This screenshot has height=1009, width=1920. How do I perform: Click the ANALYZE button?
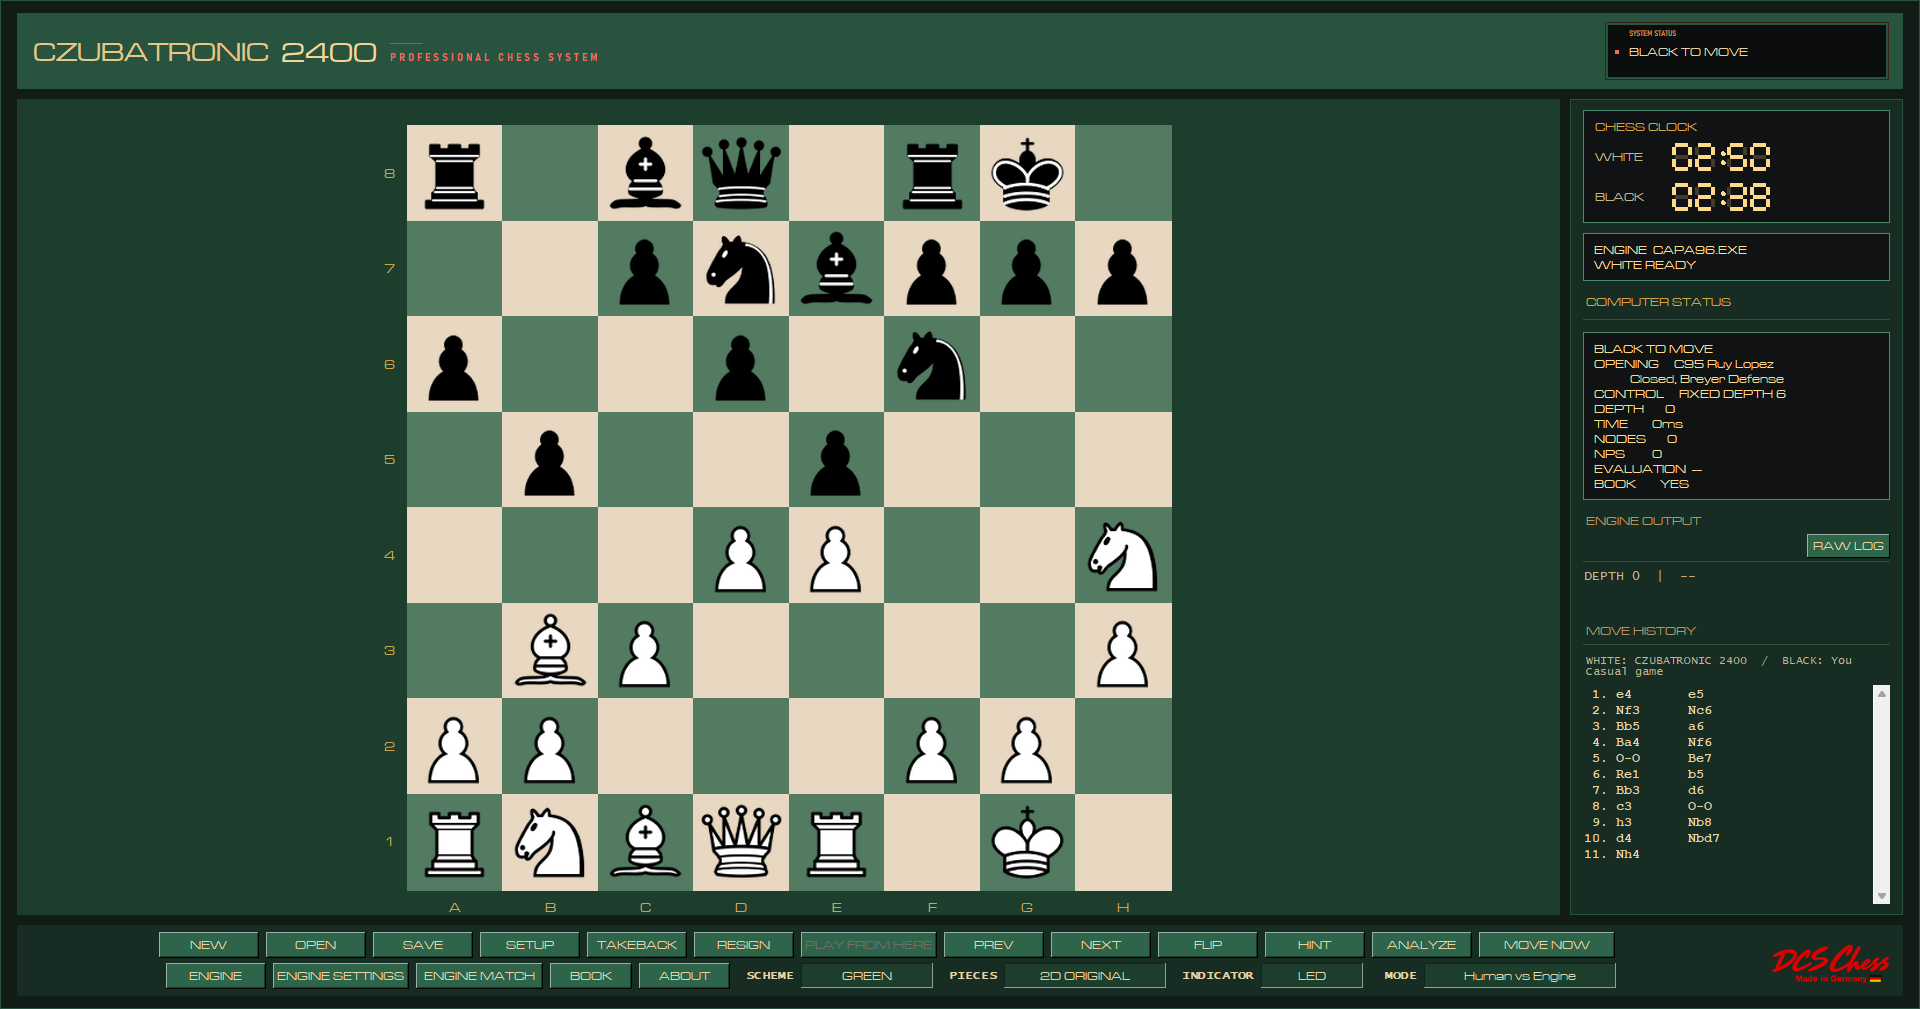point(1421,945)
